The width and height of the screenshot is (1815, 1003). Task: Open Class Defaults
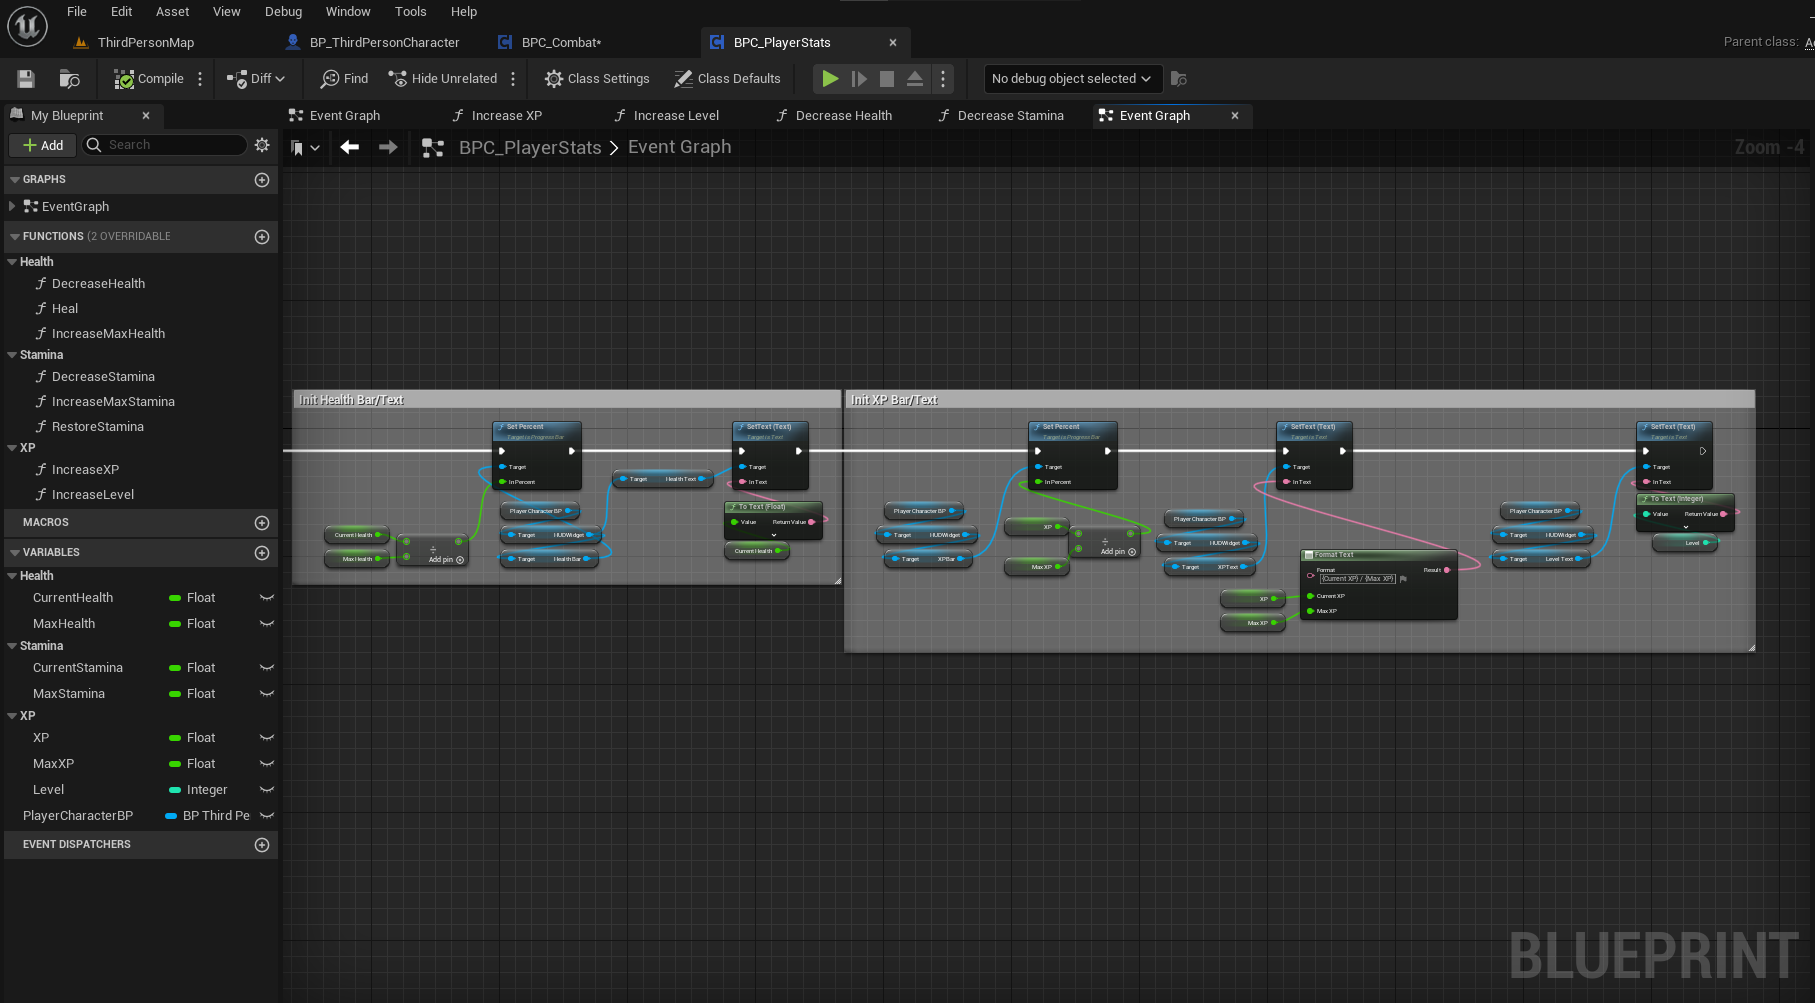click(727, 79)
